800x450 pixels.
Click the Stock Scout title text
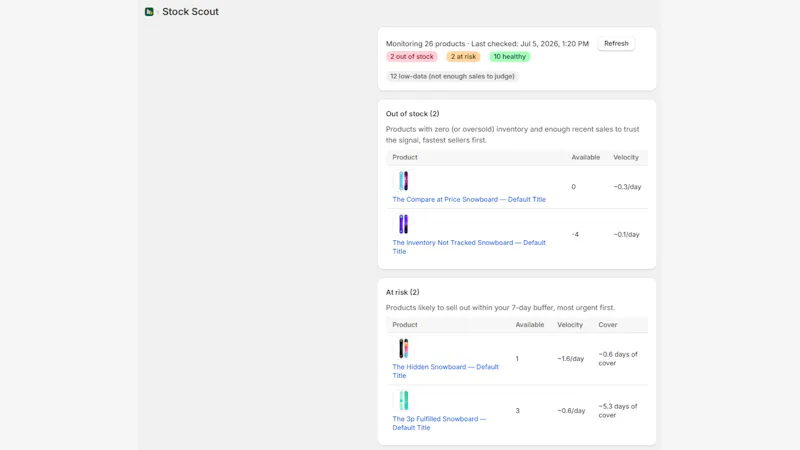click(x=190, y=12)
